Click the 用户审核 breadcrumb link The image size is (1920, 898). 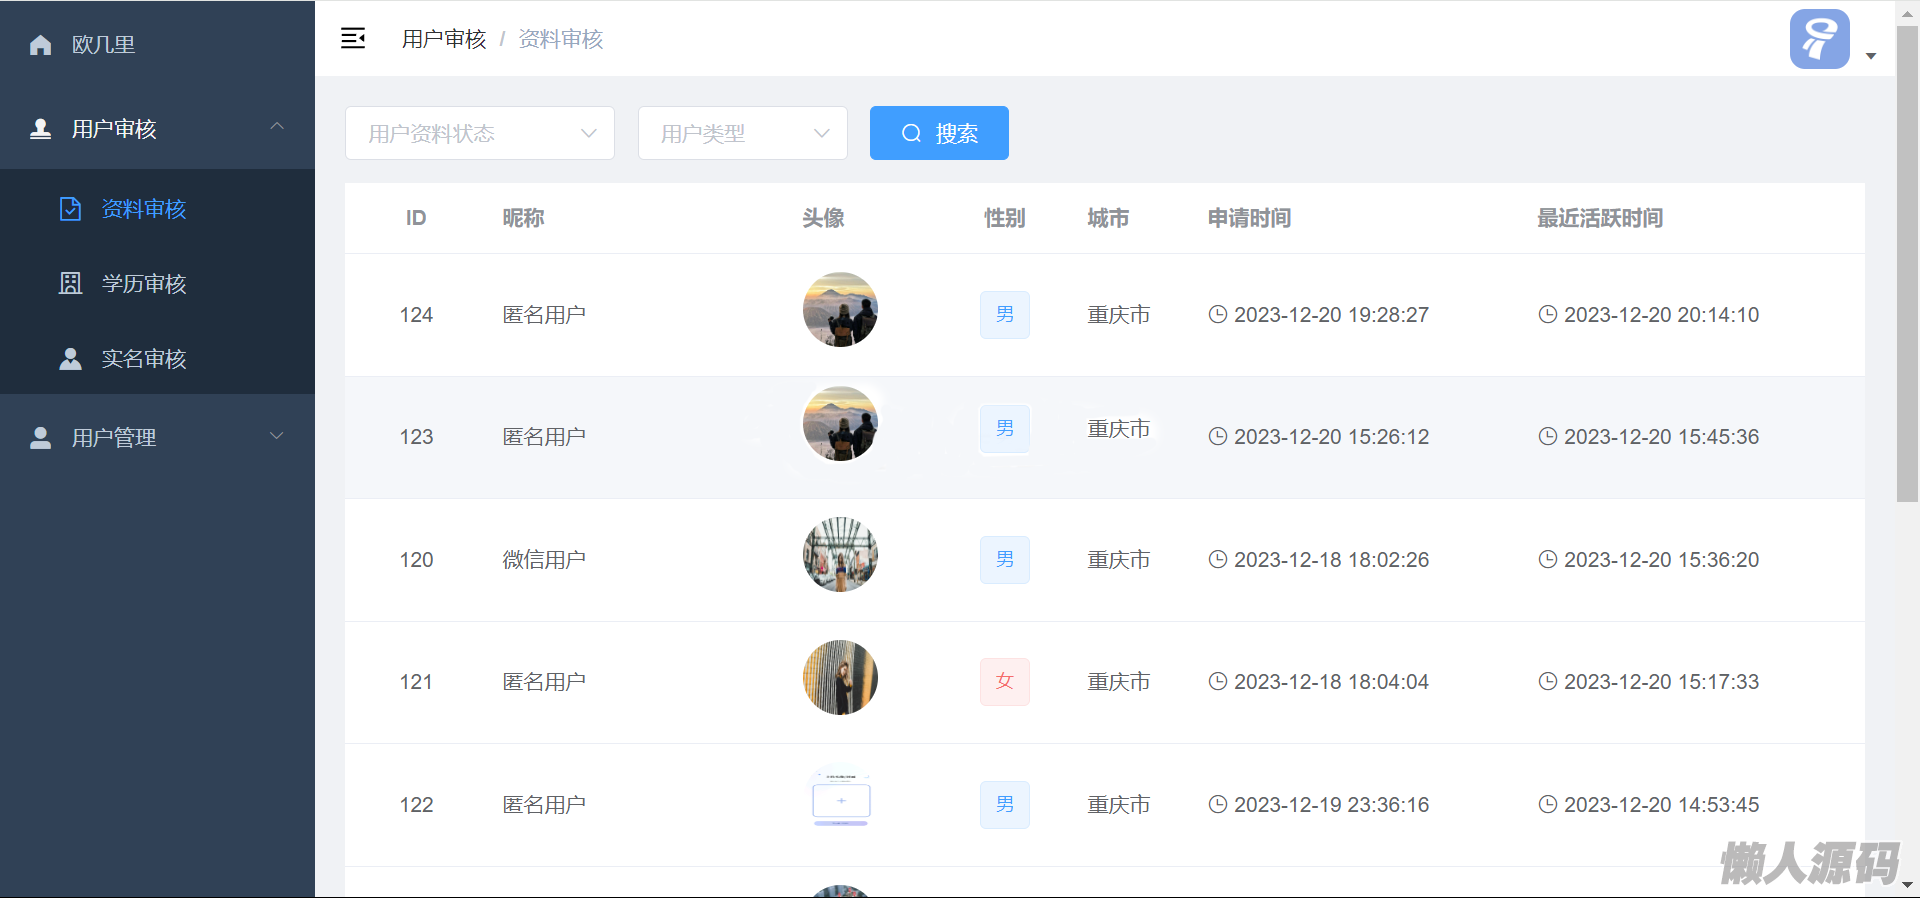click(x=443, y=39)
